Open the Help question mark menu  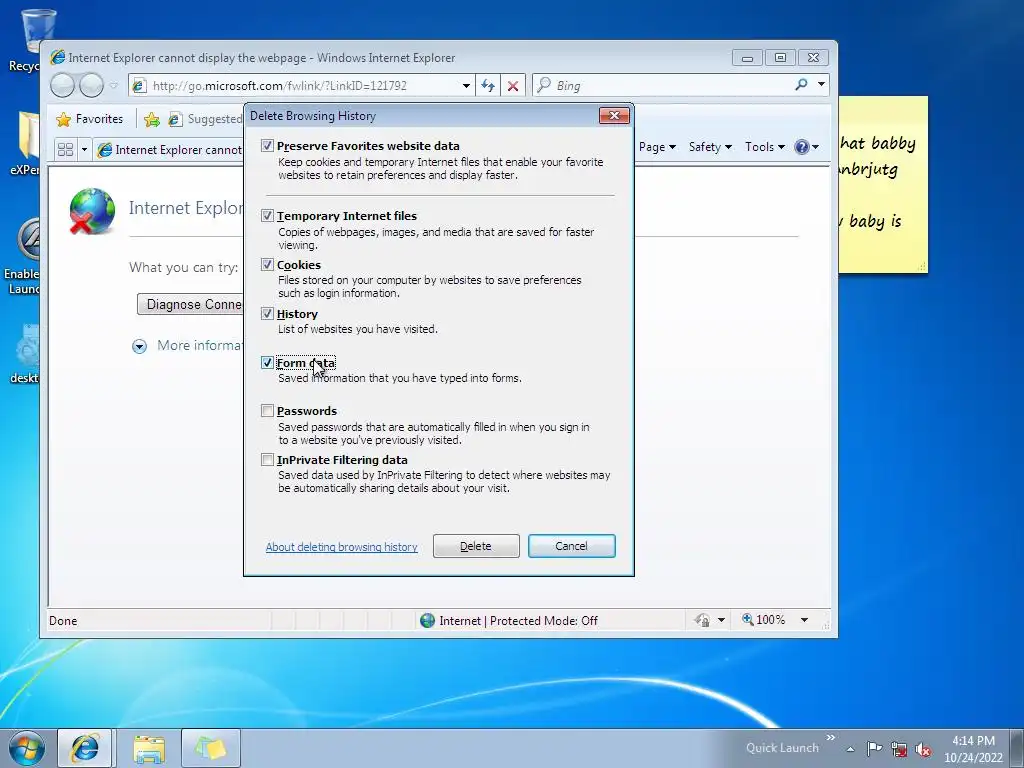[x=807, y=147]
